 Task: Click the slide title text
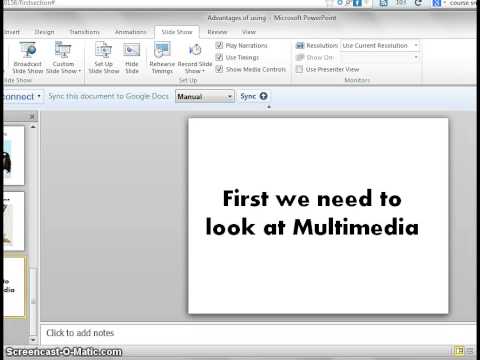tap(312, 213)
